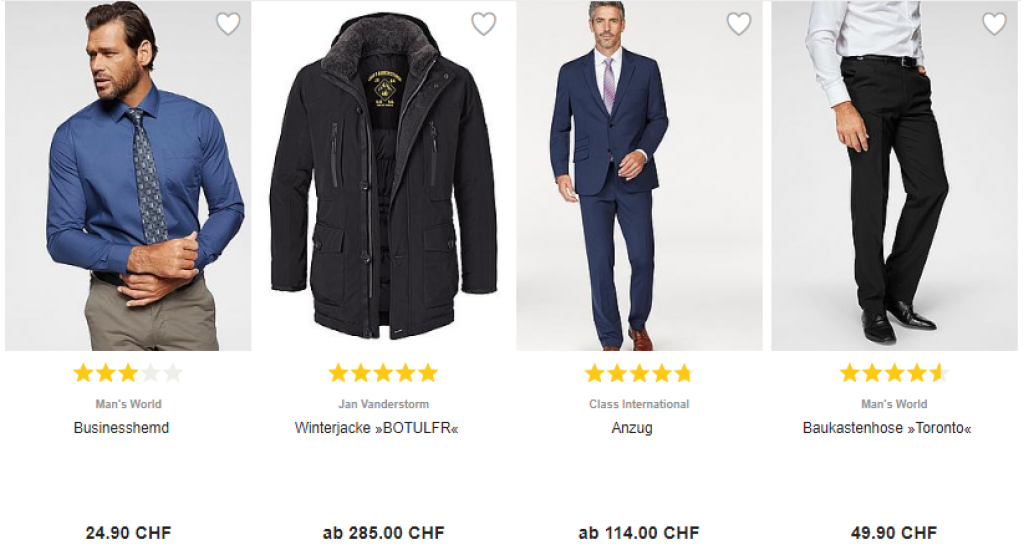Open Winterjacke »BOTULFR« product link
The width and height of the screenshot is (1024, 560).
tap(376, 428)
